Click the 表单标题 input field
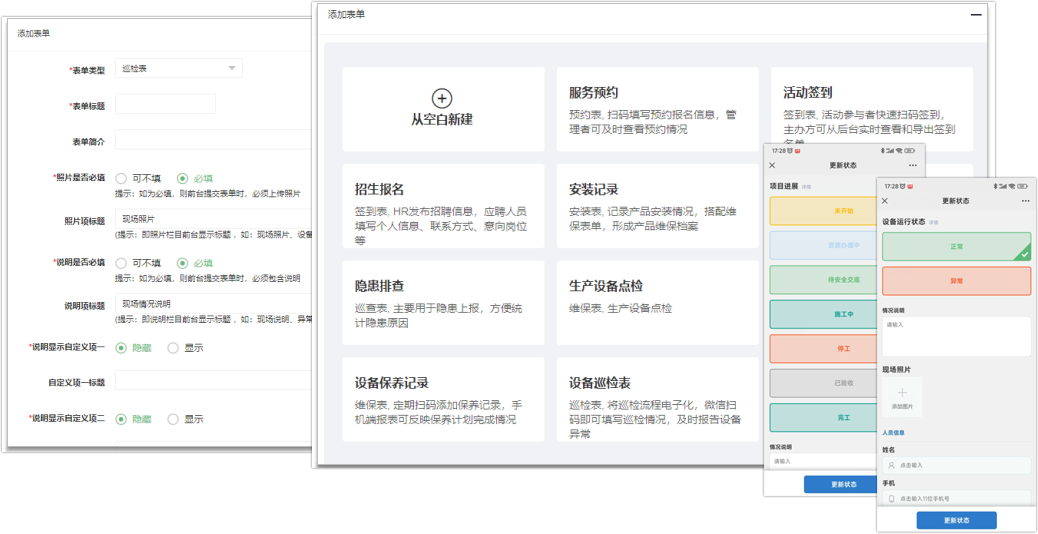Viewport: 1038px width, 534px height. (x=165, y=105)
